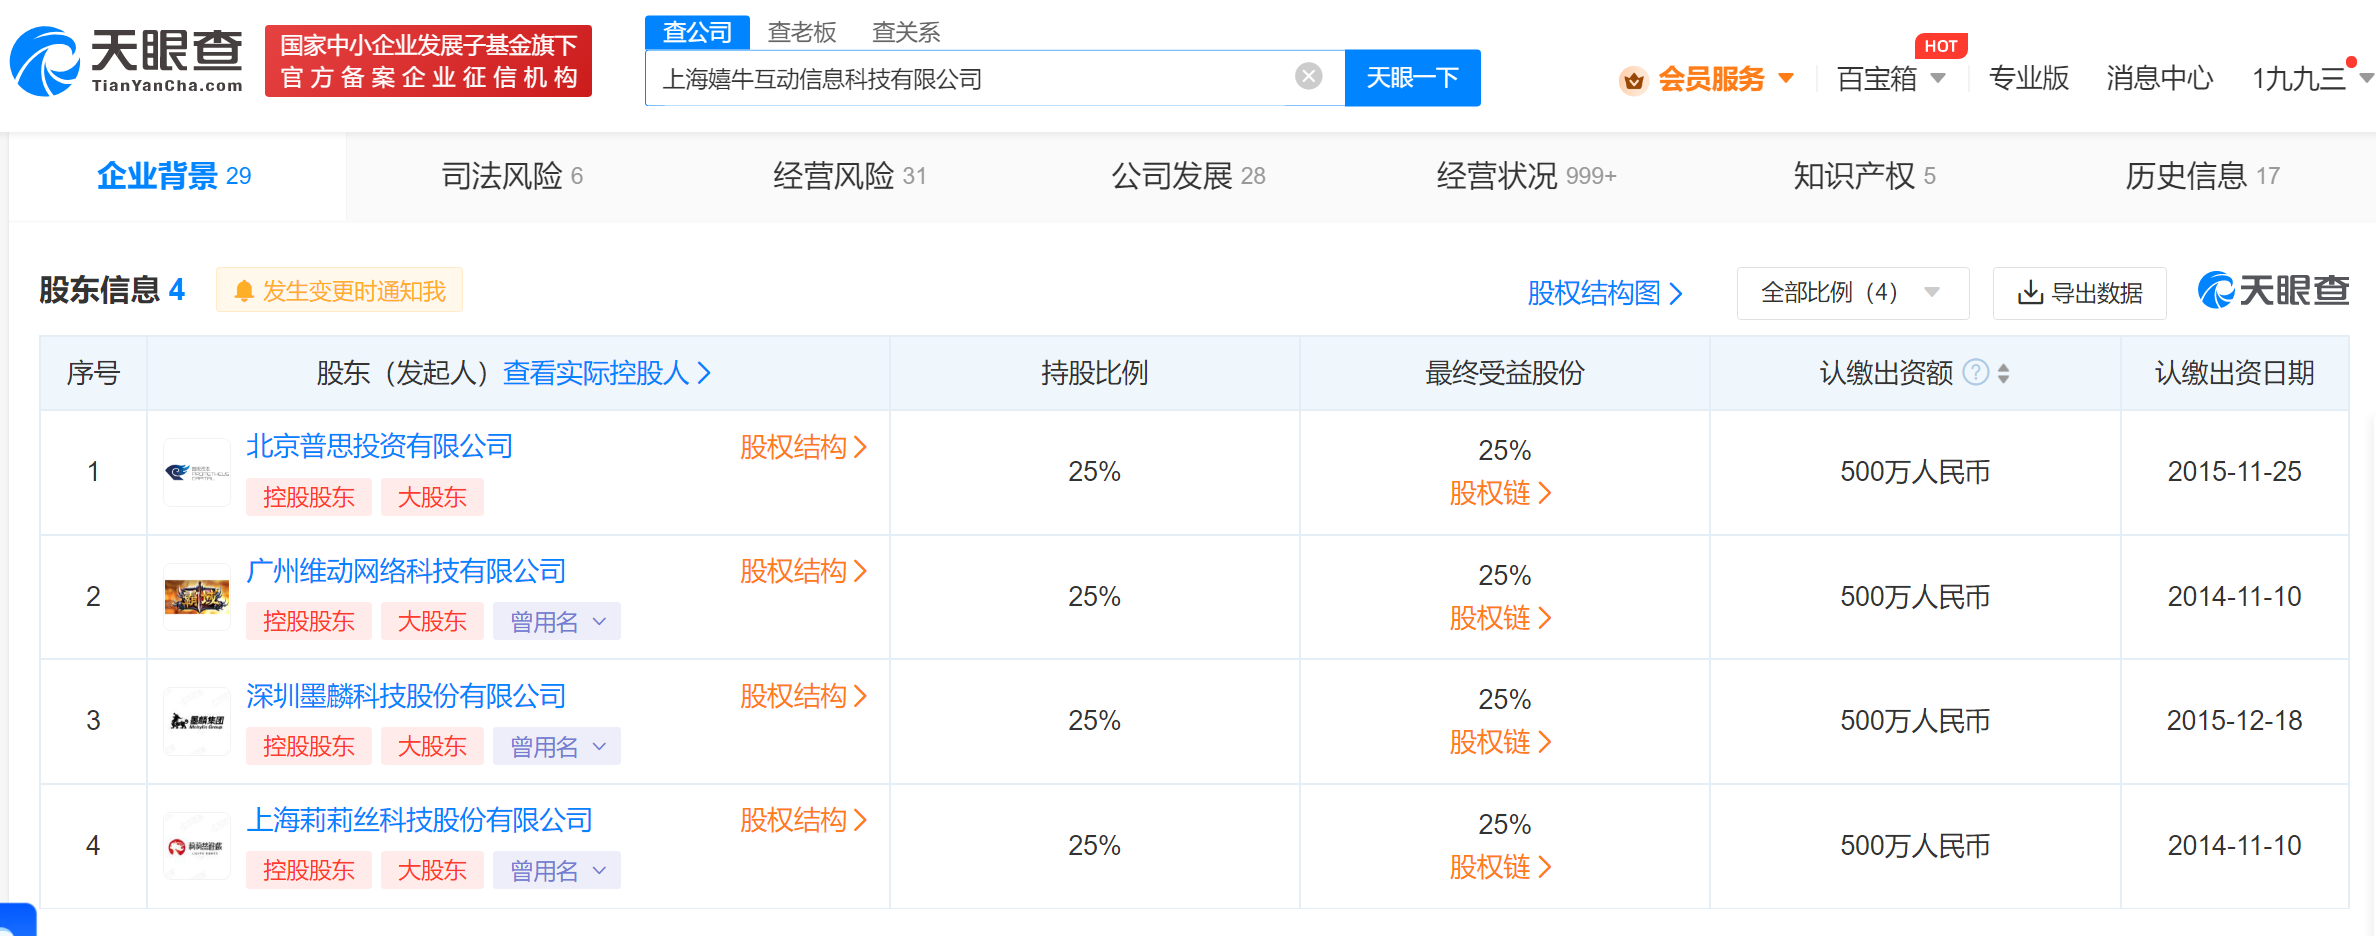Viewport: 2376px width, 936px height.
Task: Open 股权结构 for 上海莉莉丝科技
Action: pyautogui.click(x=803, y=820)
